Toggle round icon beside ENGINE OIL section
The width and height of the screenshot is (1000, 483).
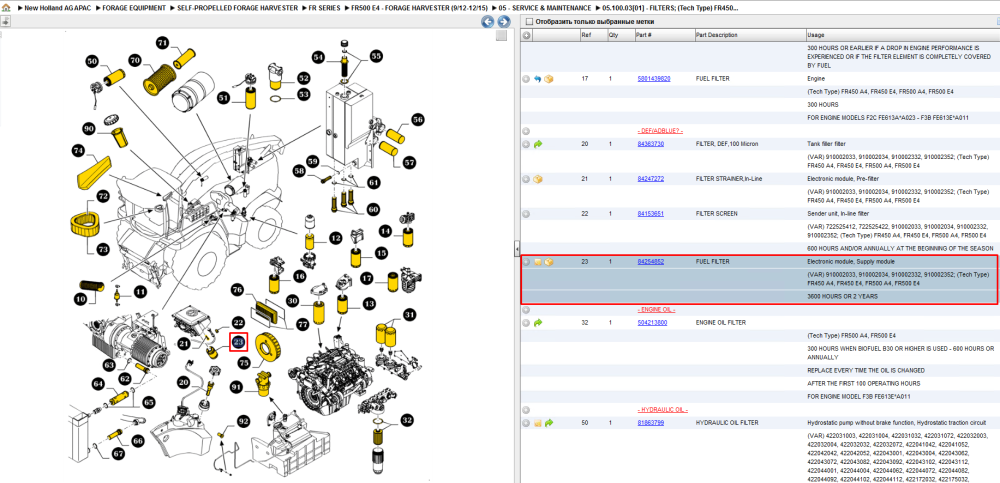click(526, 309)
